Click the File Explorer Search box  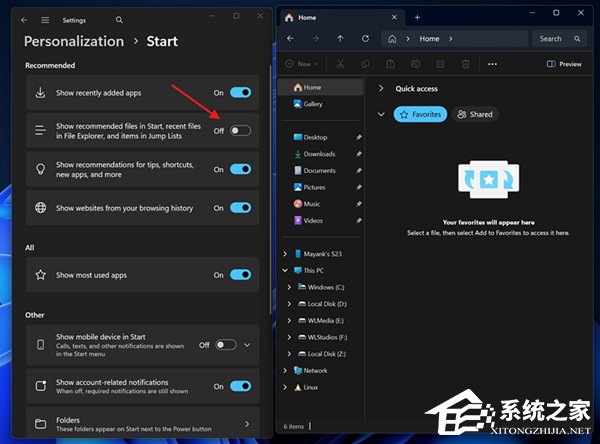point(559,39)
